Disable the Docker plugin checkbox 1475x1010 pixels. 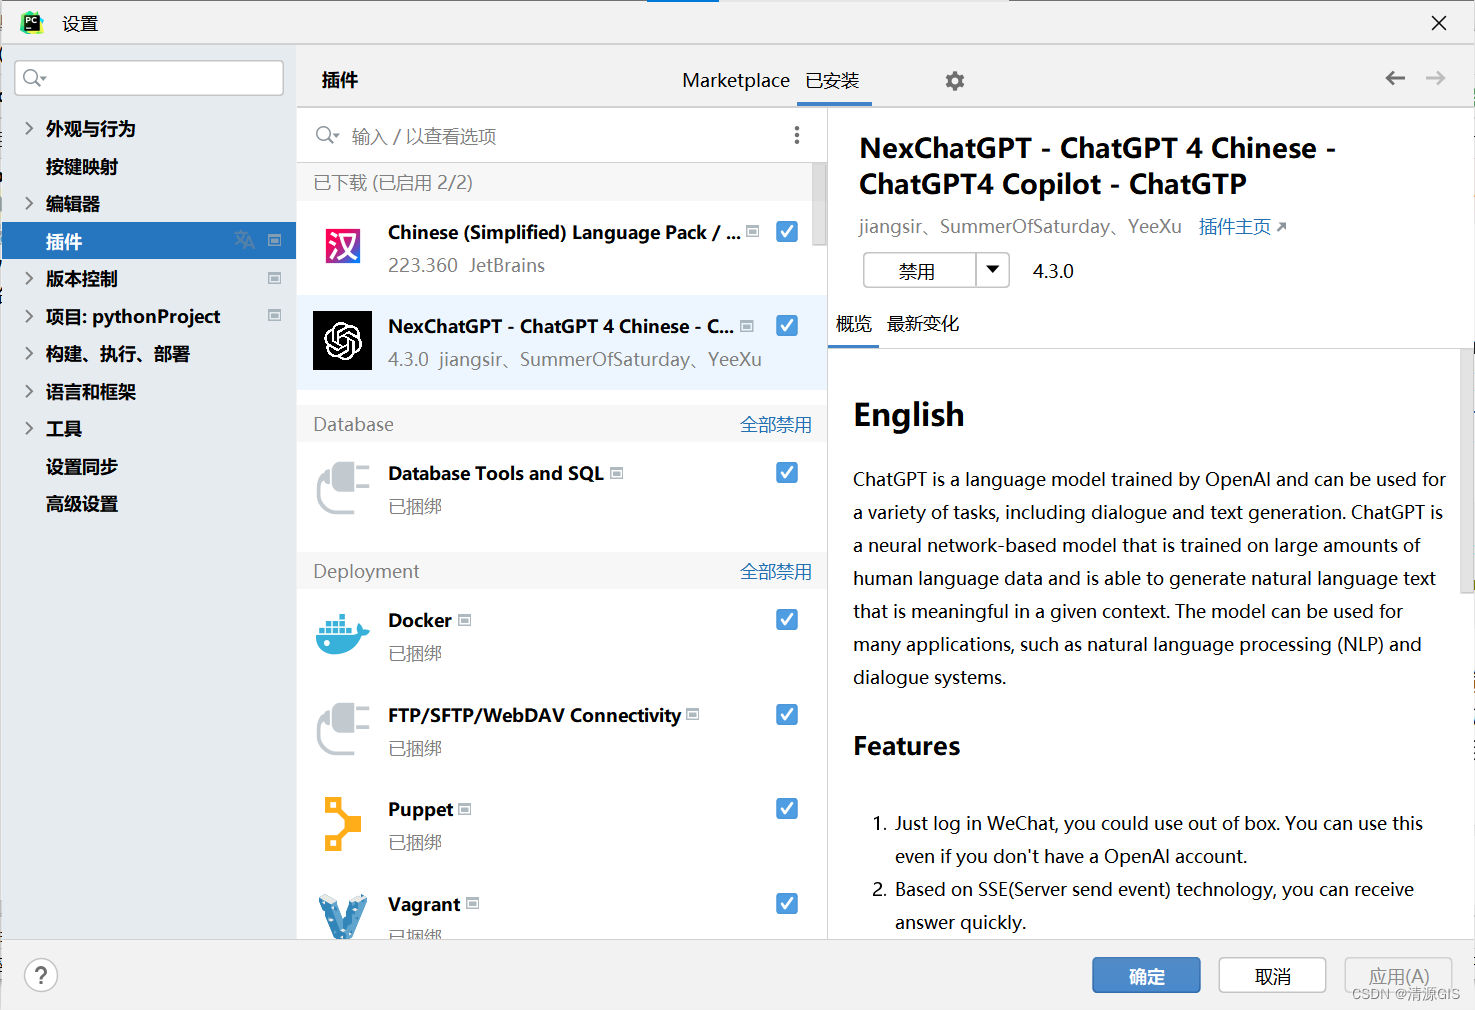[787, 619]
